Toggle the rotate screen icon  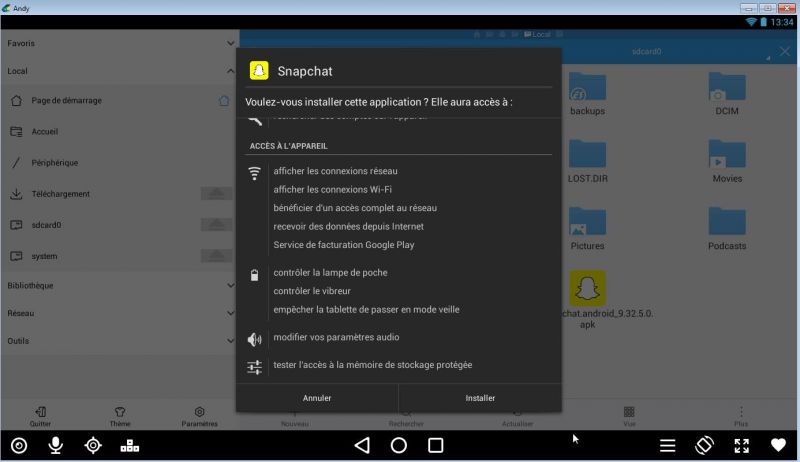(704, 445)
